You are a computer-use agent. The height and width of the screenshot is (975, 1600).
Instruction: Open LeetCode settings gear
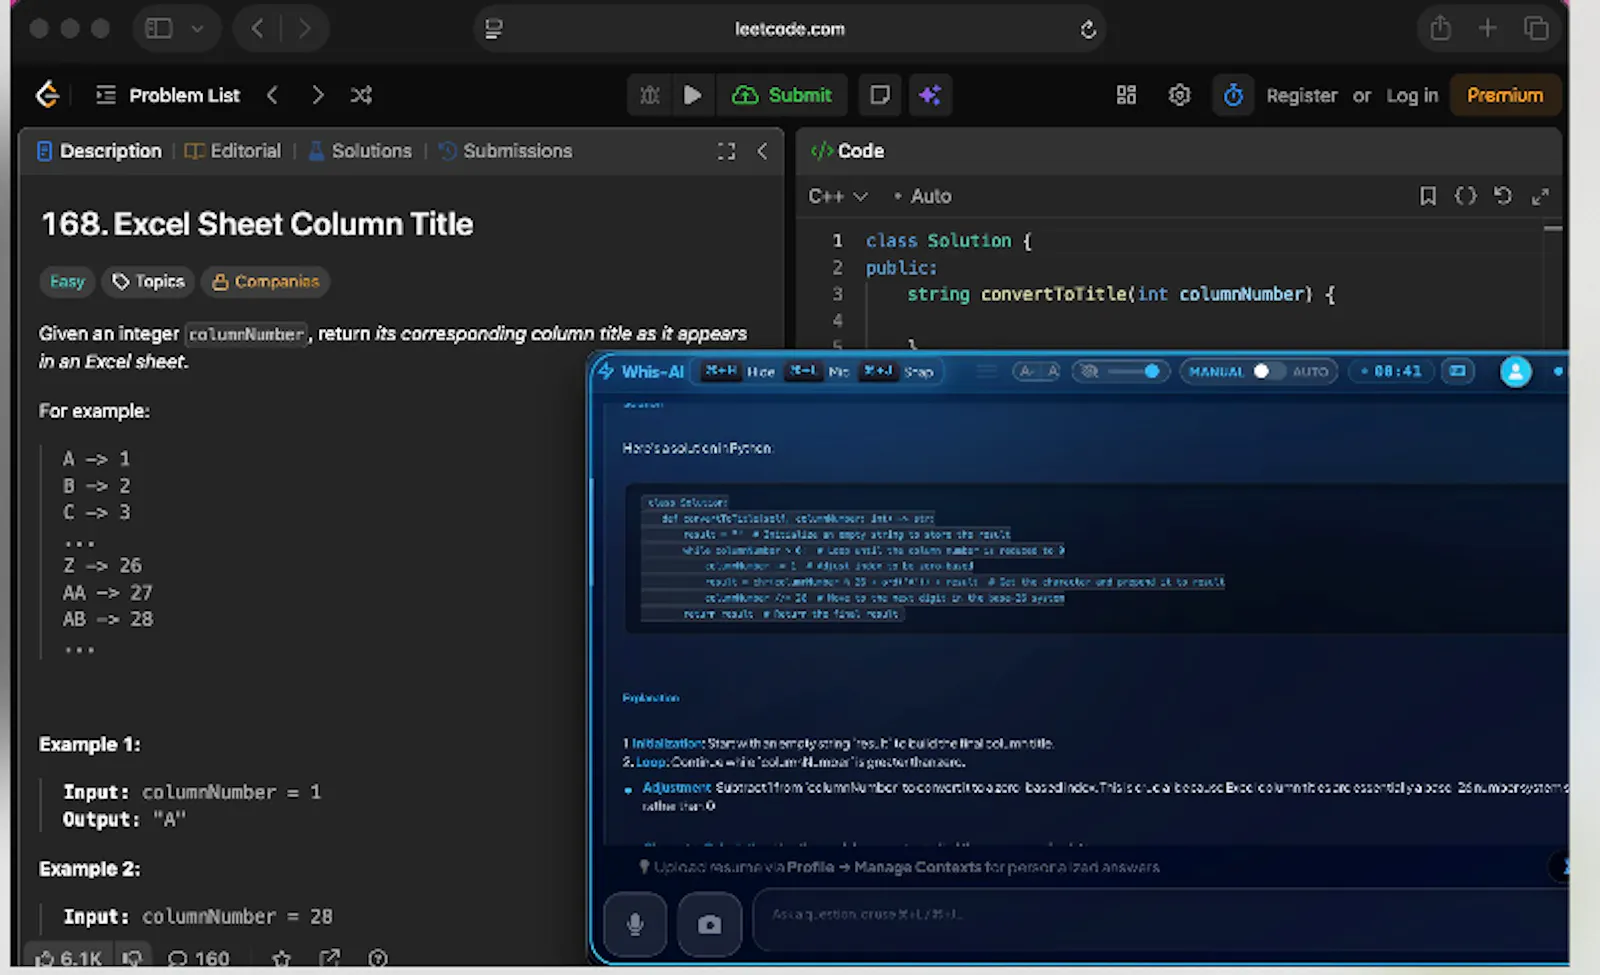pos(1180,95)
